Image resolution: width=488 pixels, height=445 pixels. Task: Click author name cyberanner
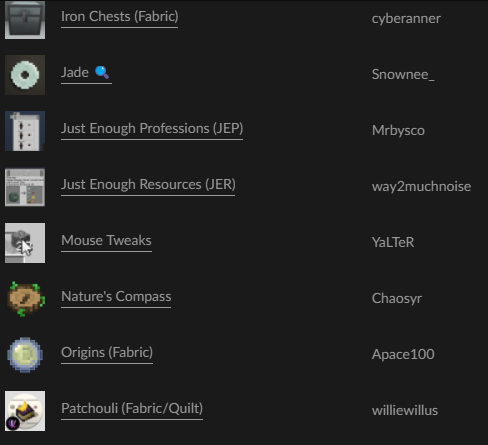click(x=406, y=19)
